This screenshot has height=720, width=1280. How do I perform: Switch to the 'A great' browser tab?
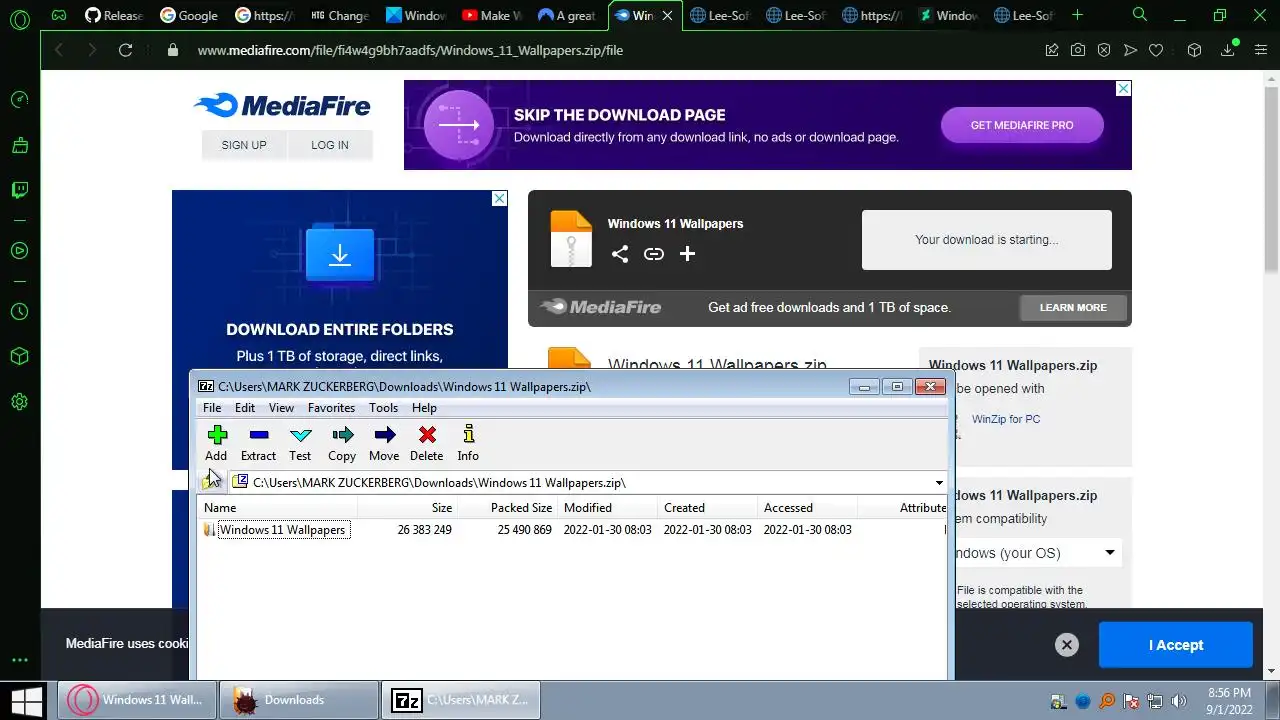pyautogui.click(x=567, y=15)
